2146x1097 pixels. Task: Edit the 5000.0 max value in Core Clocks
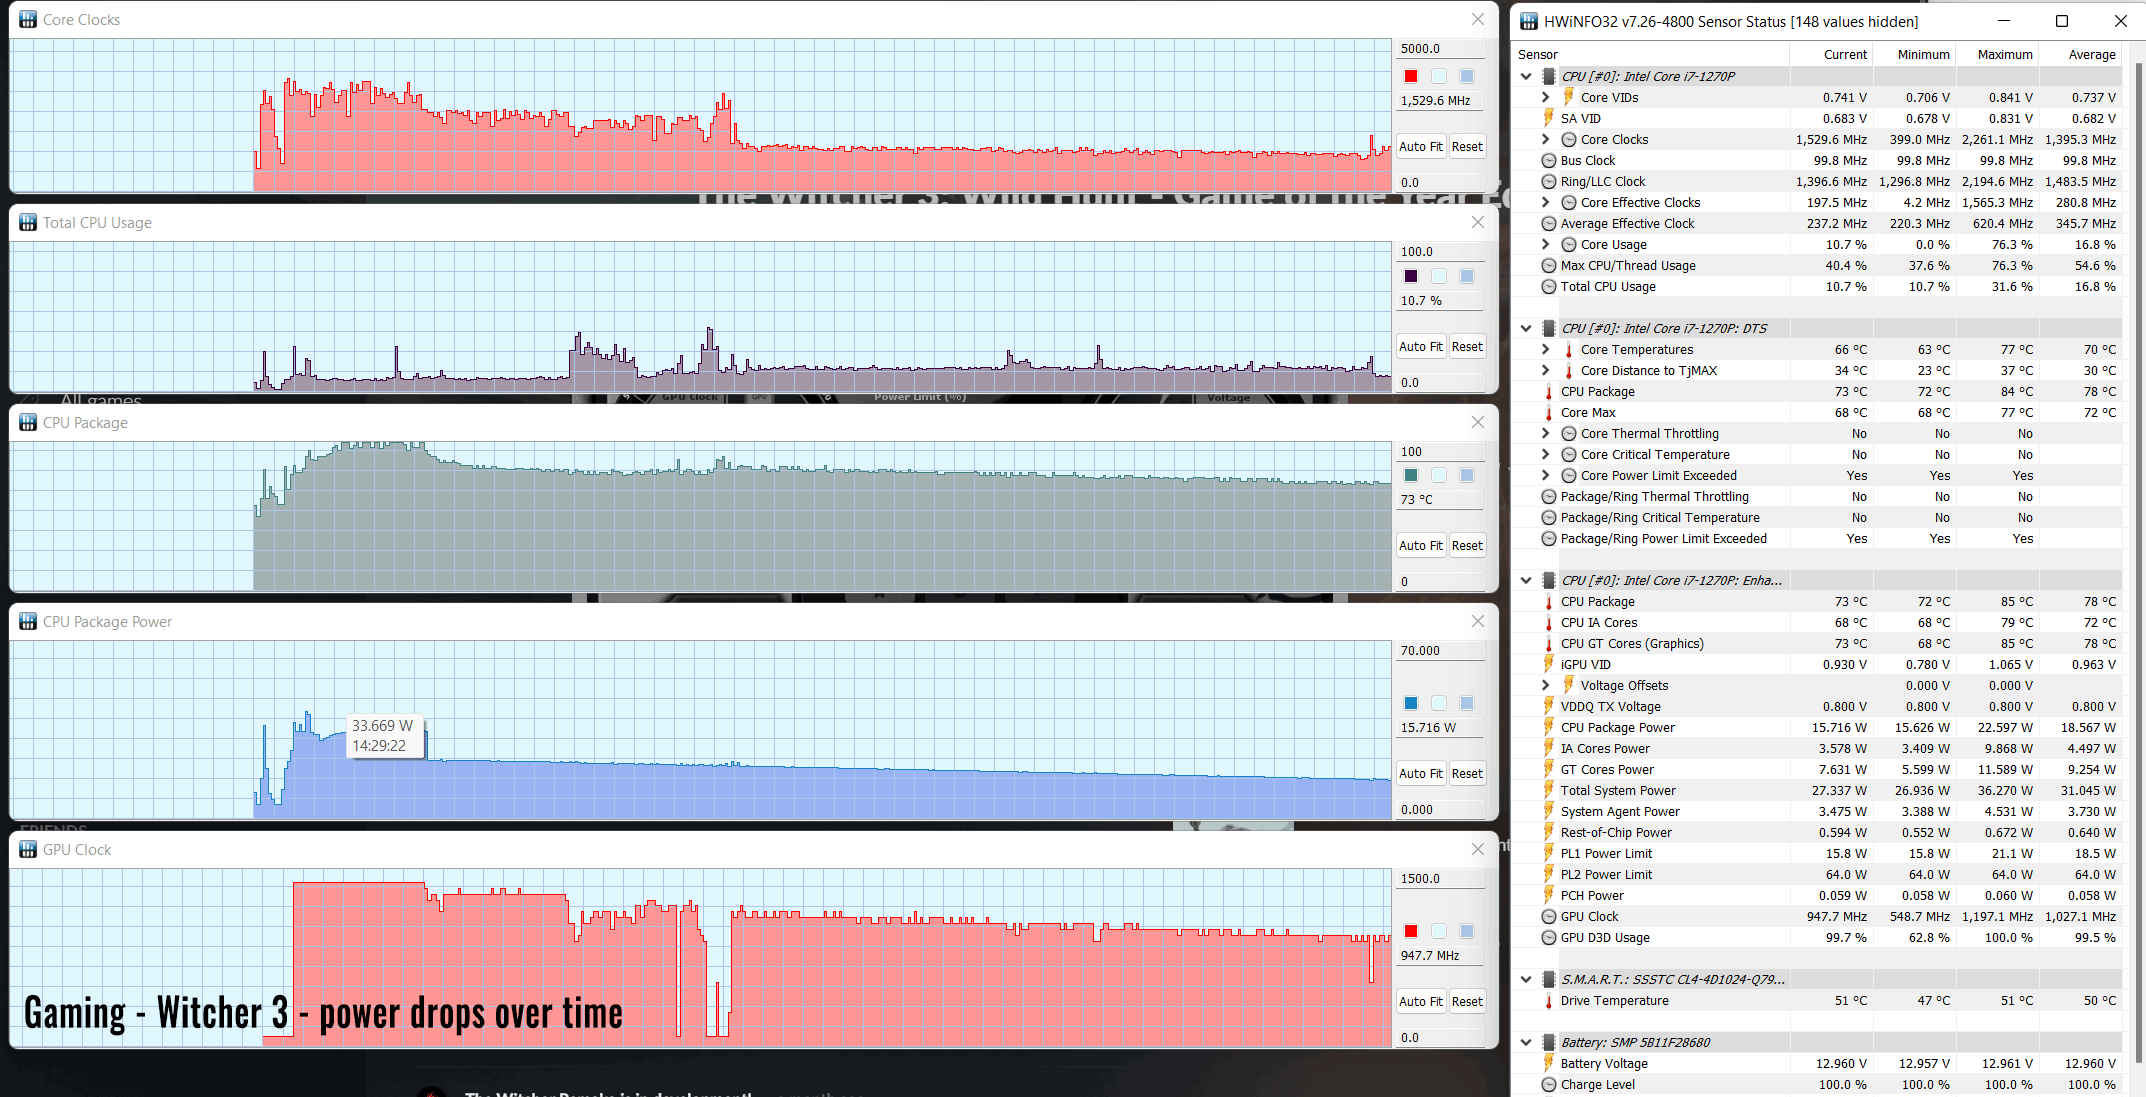click(x=1441, y=48)
